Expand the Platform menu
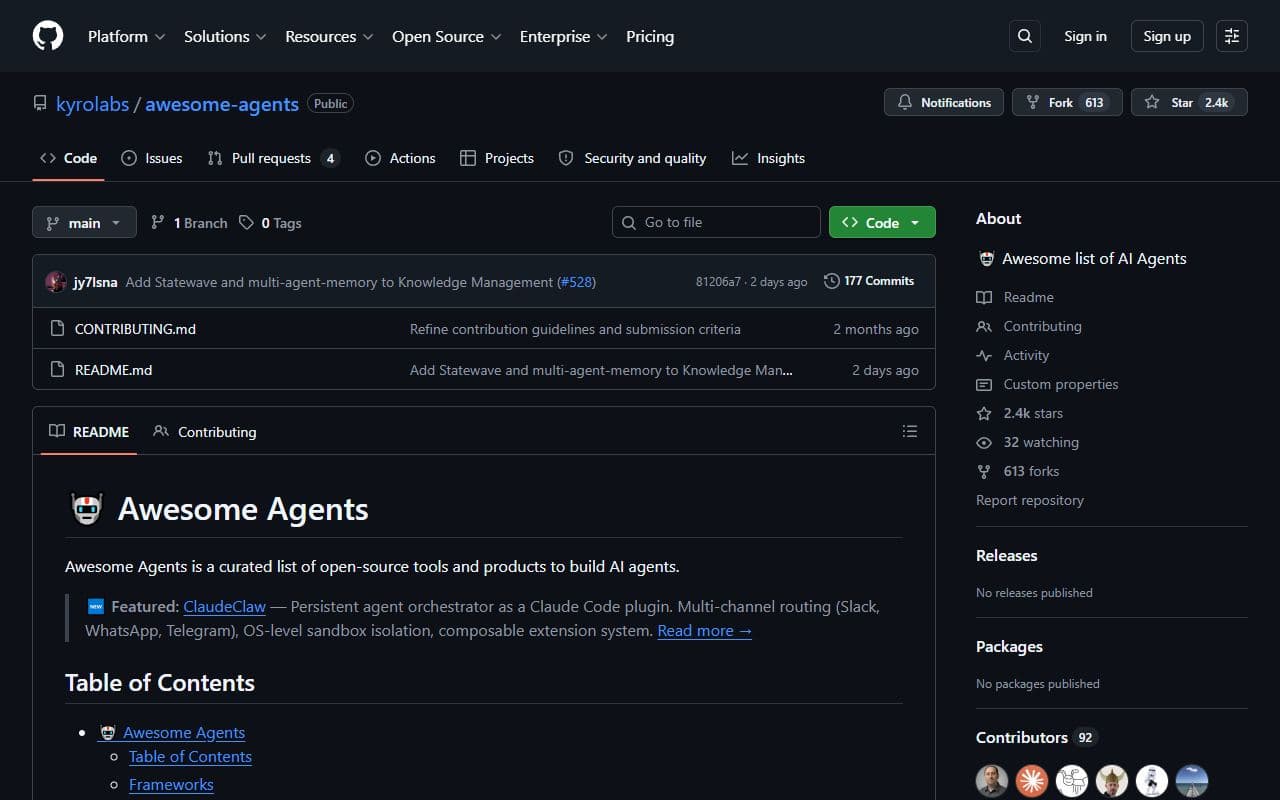 [126, 36]
